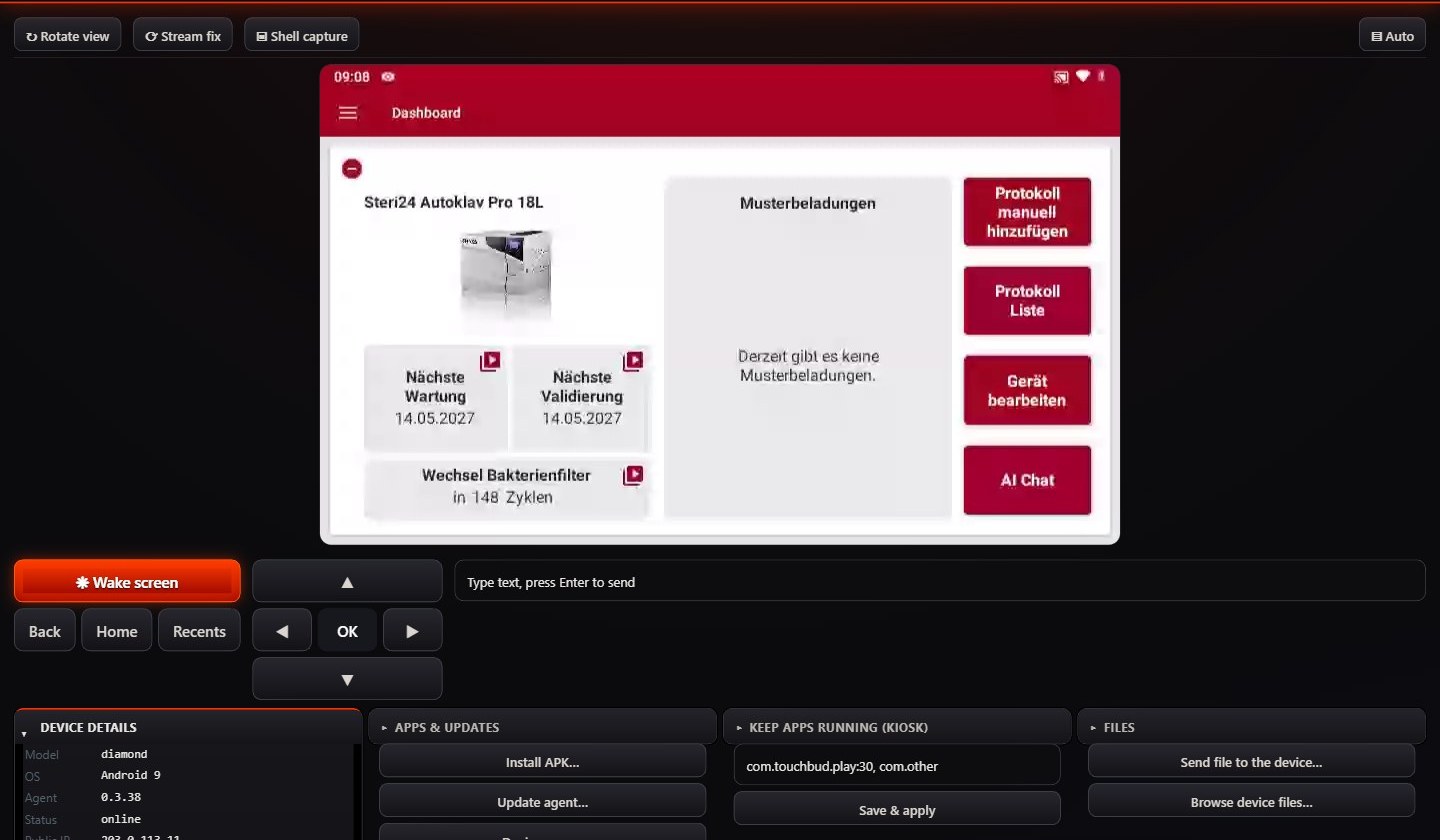Click the kiosk apps field with com.touchbud.play:30
The height and width of the screenshot is (840, 1440).
click(x=897, y=765)
